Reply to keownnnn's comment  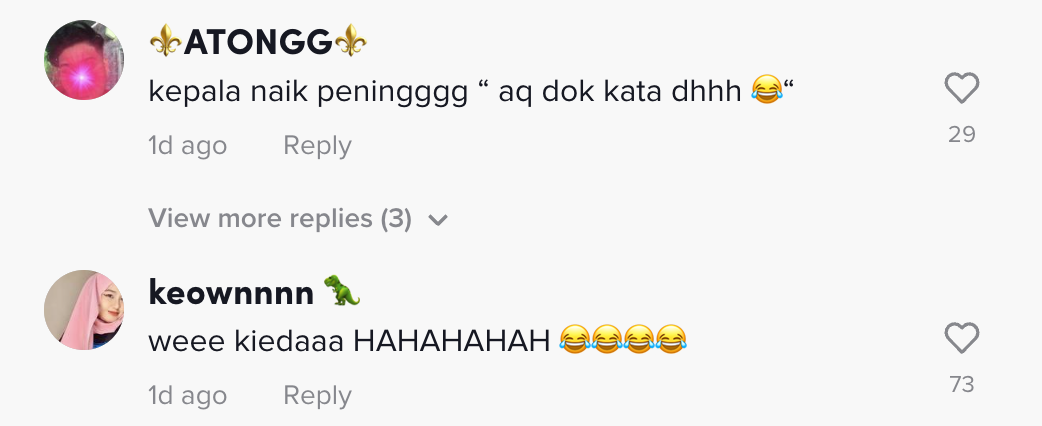coord(317,396)
